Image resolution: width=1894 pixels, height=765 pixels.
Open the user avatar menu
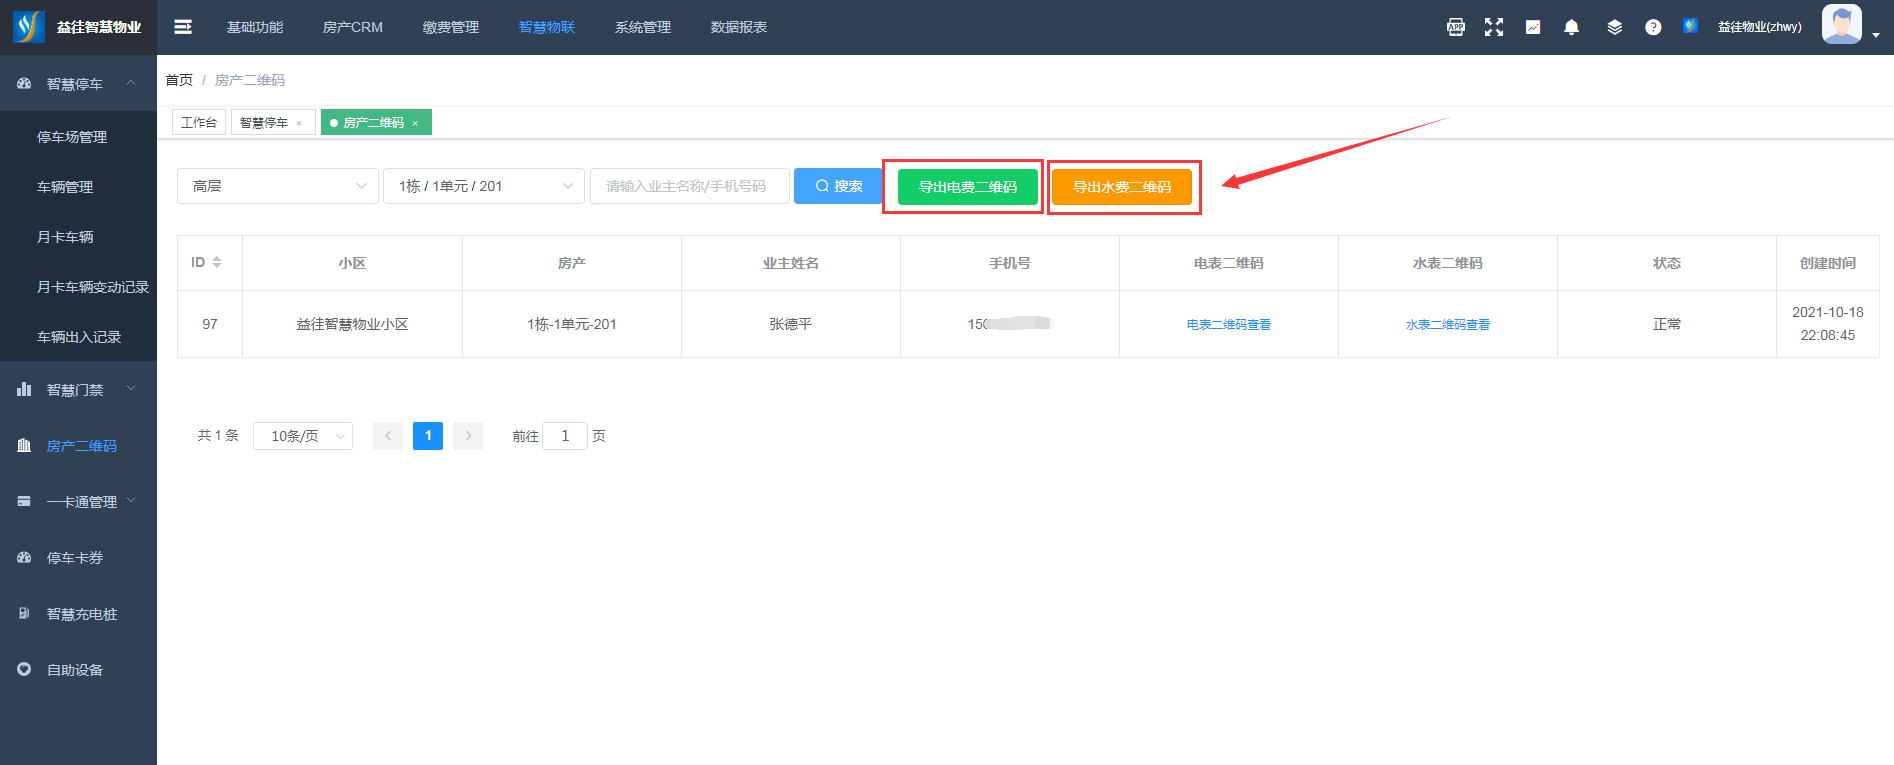(1842, 24)
